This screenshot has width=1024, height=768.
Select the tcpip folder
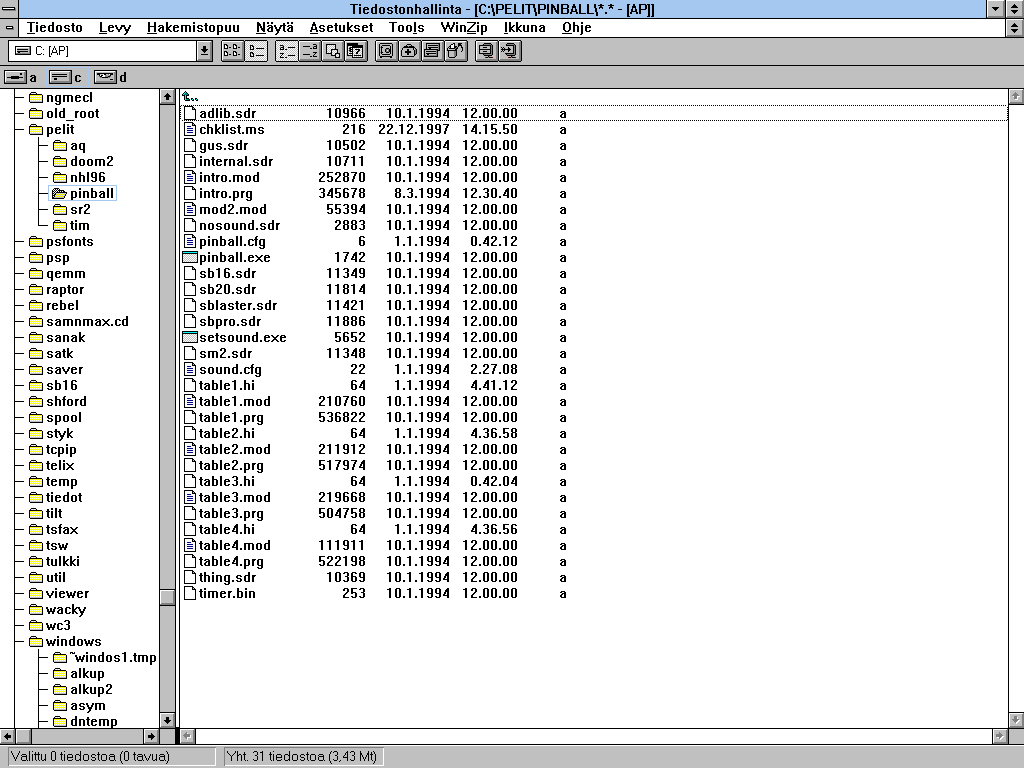(x=53, y=449)
